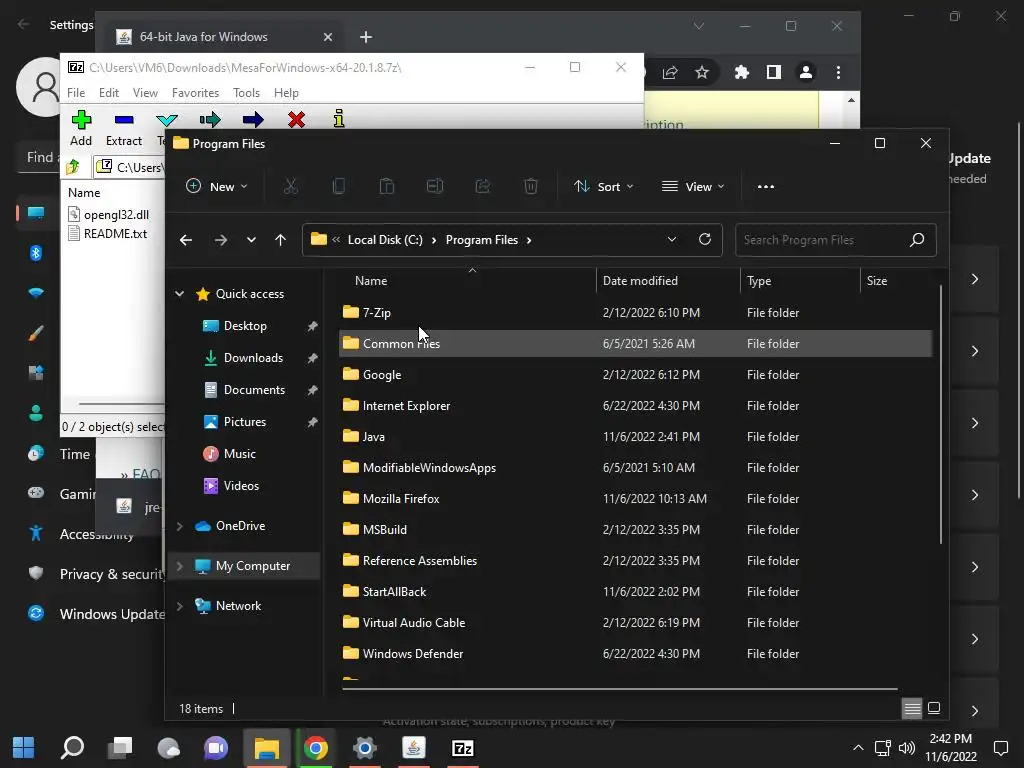Click the Extract icon in 7-Zip
This screenshot has width=1024, height=768.
[x=124, y=120]
